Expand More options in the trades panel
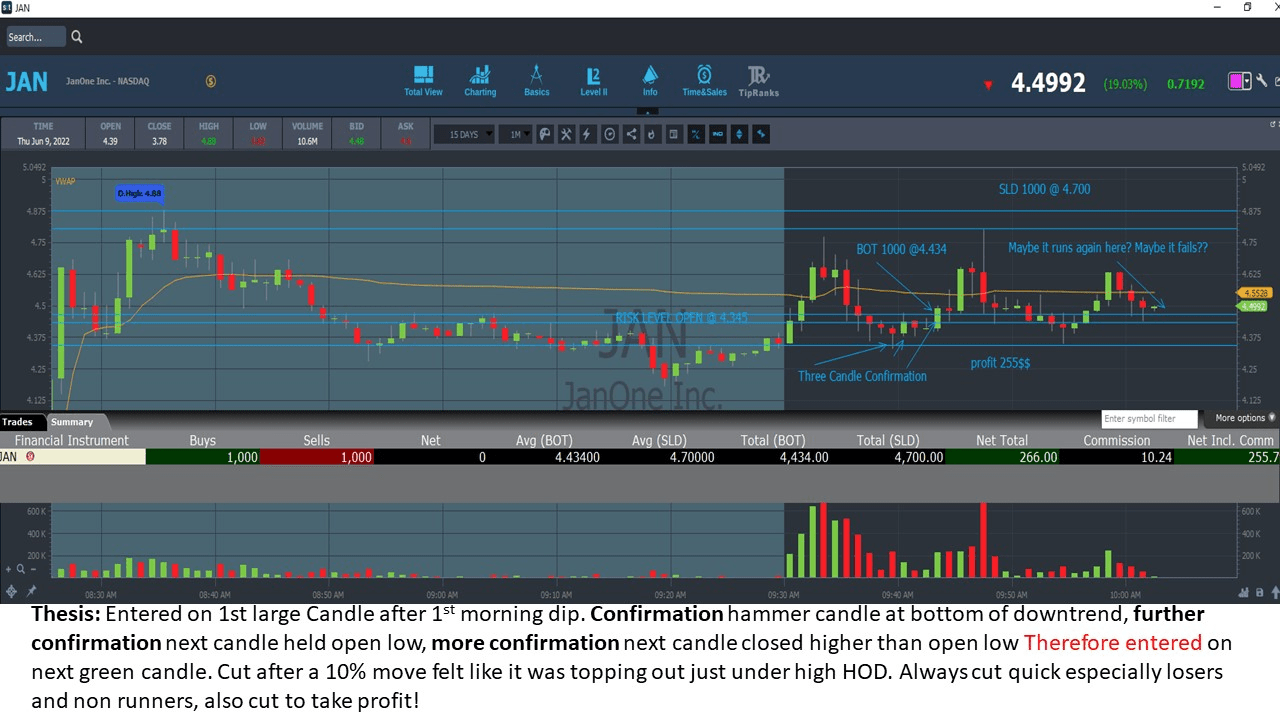The width and height of the screenshot is (1280, 720). pos(1245,418)
